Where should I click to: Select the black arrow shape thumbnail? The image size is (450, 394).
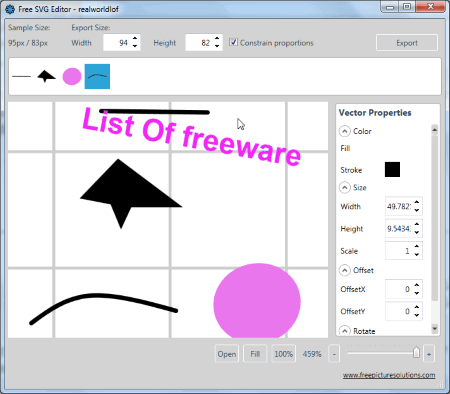(x=46, y=76)
